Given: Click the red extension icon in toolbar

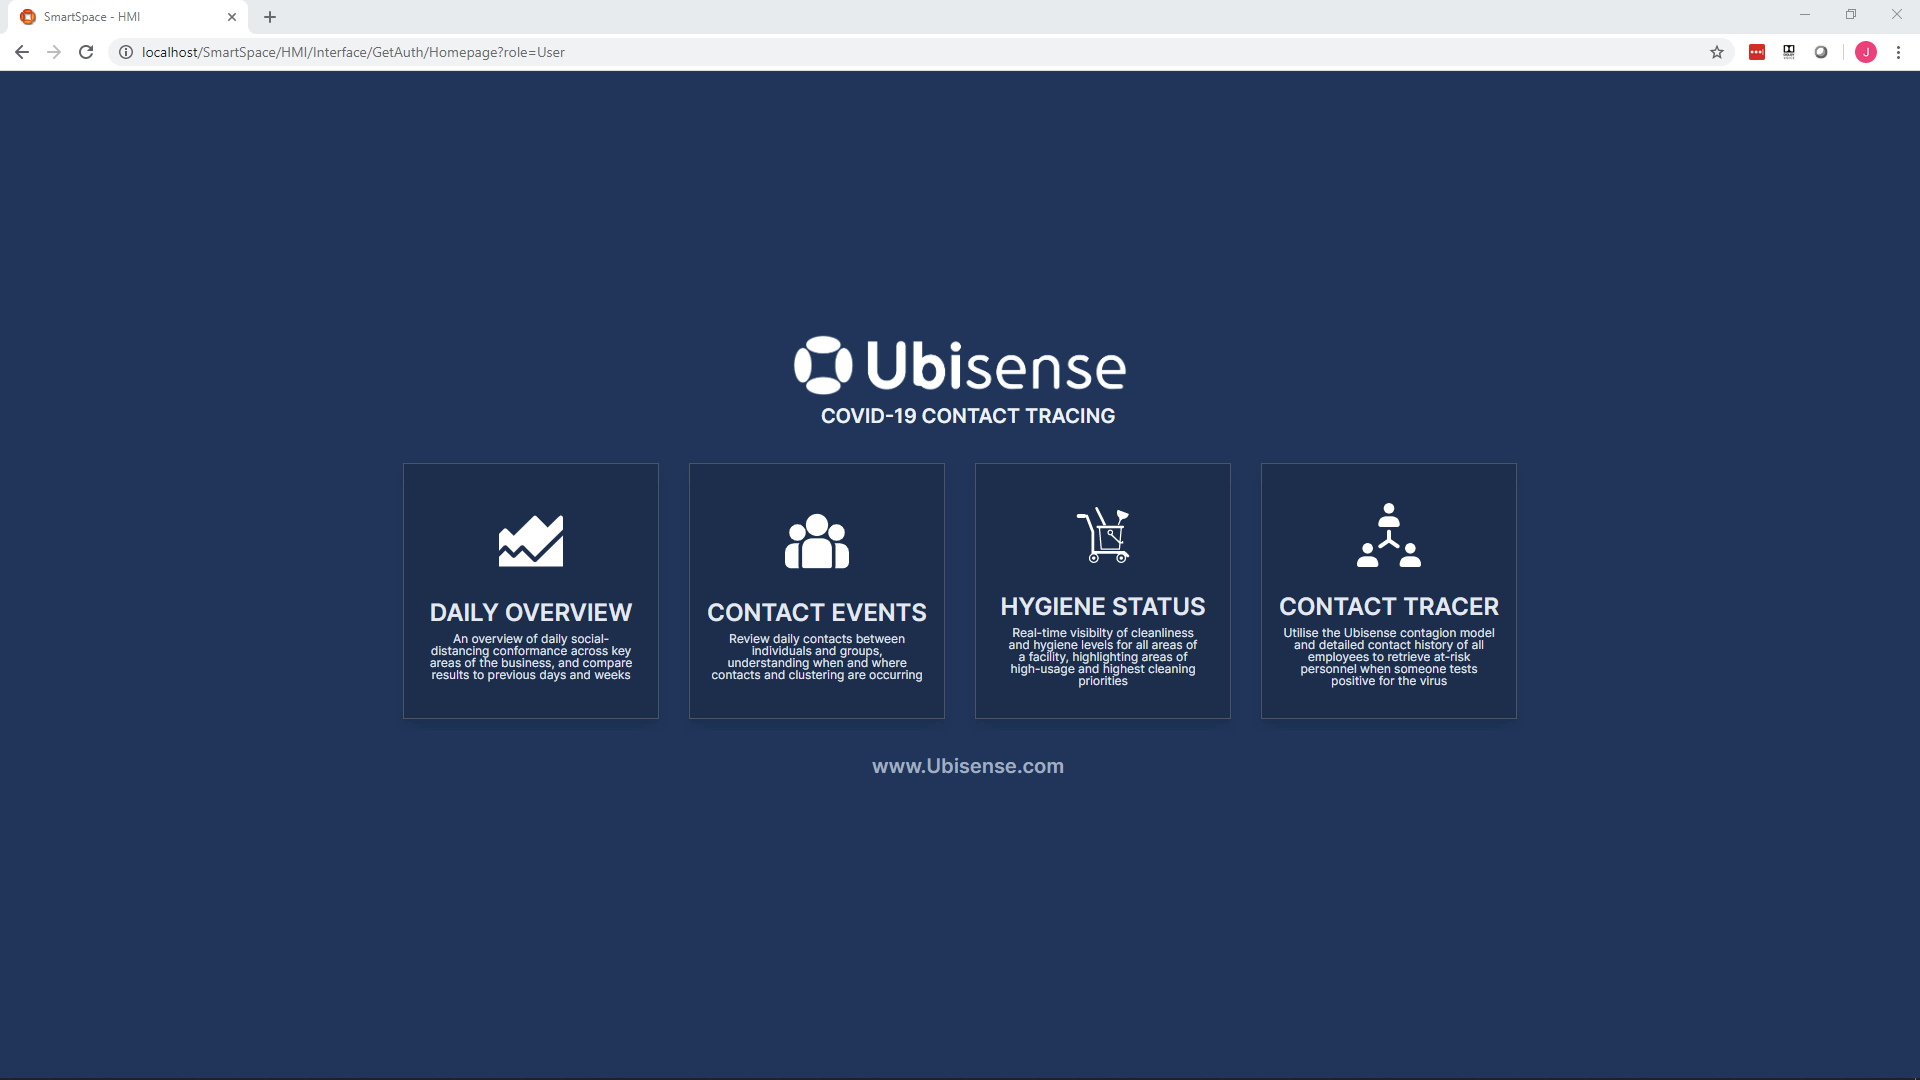Looking at the screenshot, I should [x=1757, y=52].
